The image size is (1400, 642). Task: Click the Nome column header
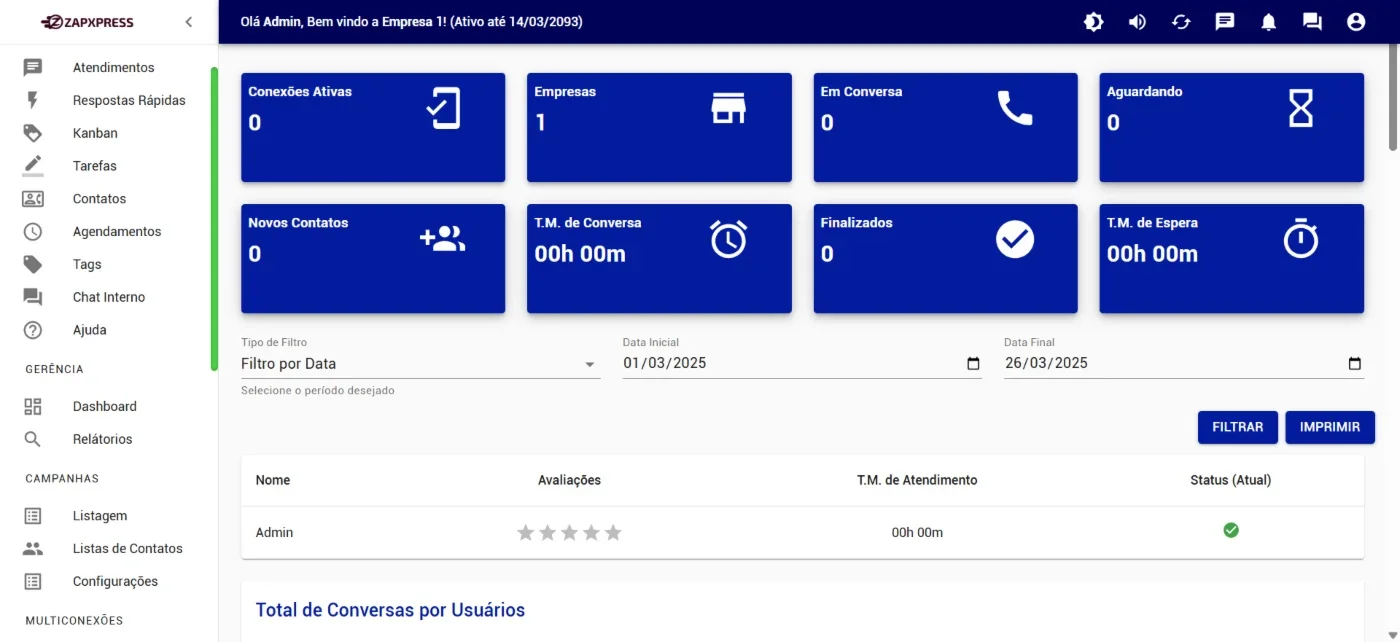coord(273,480)
